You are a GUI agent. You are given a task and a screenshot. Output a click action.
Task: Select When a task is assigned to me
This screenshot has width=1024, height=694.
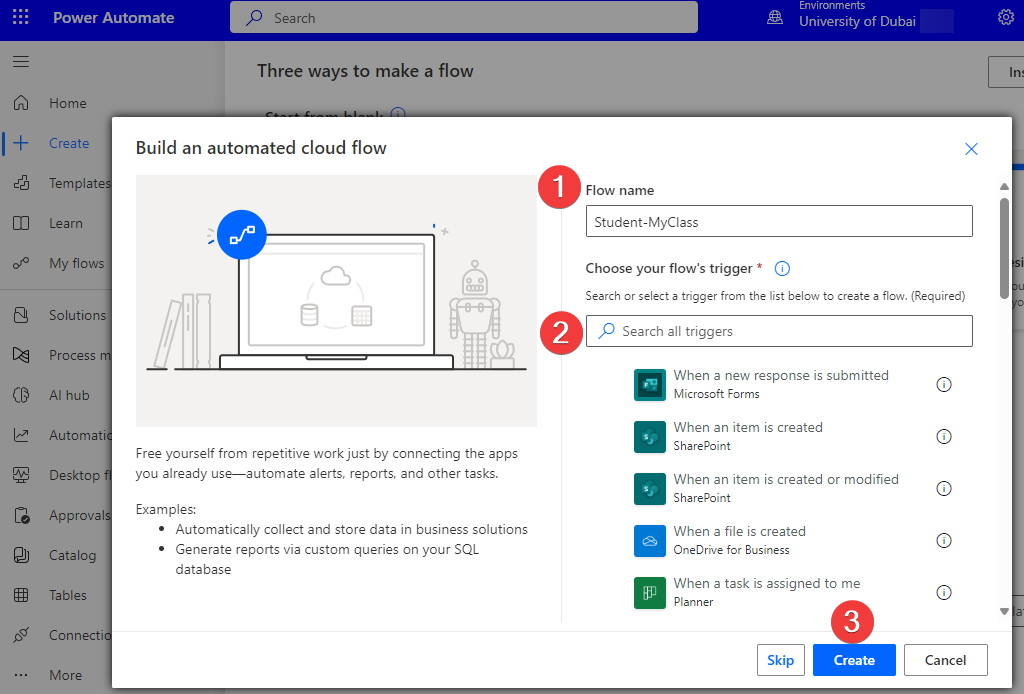[767, 591]
